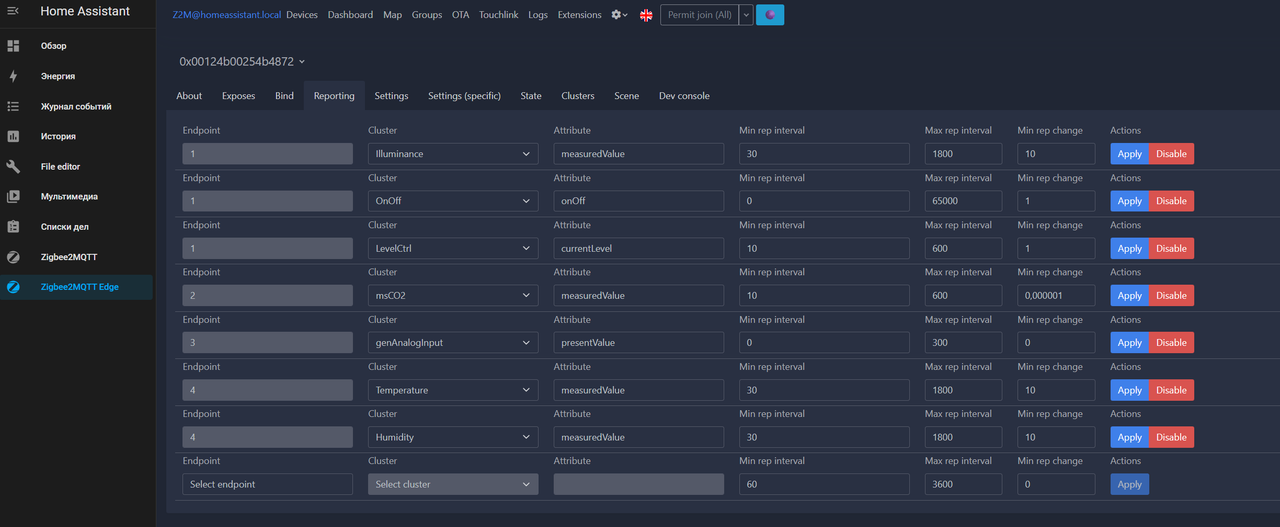Open Cluster dropdown showing Humidity
Viewport: 1280px width, 527px height.
tap(453, 437)
